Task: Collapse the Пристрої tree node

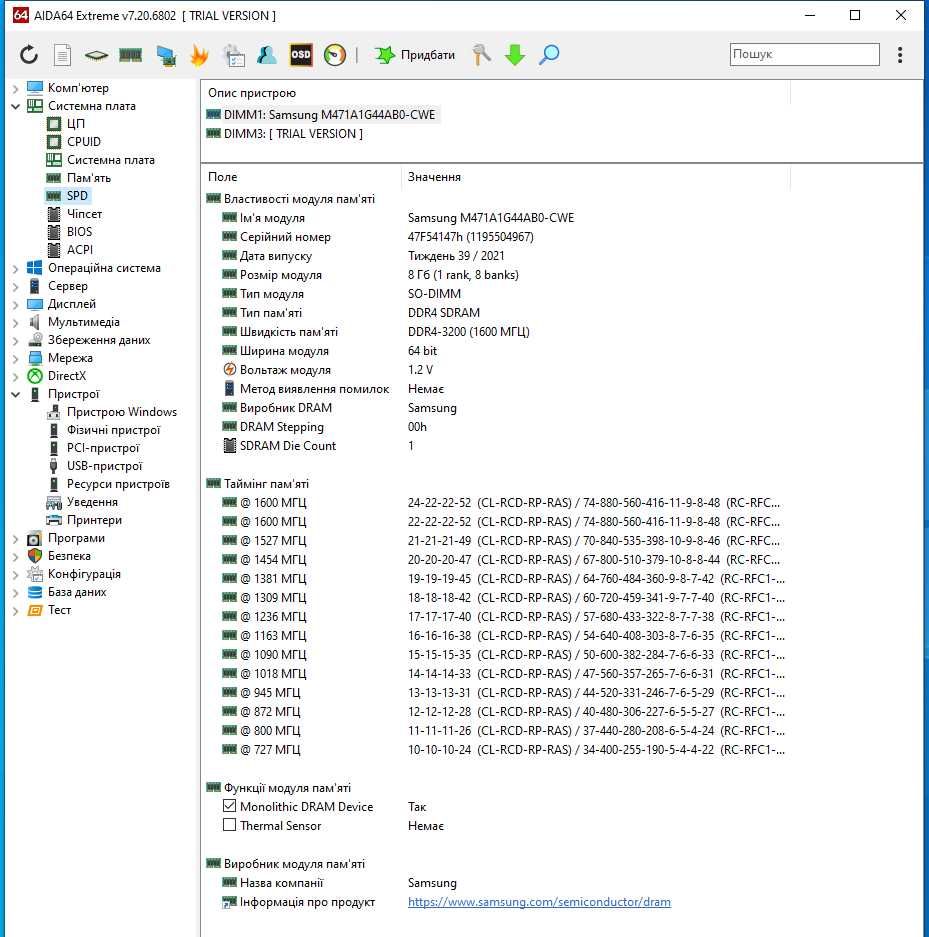Action: (16, 394)
